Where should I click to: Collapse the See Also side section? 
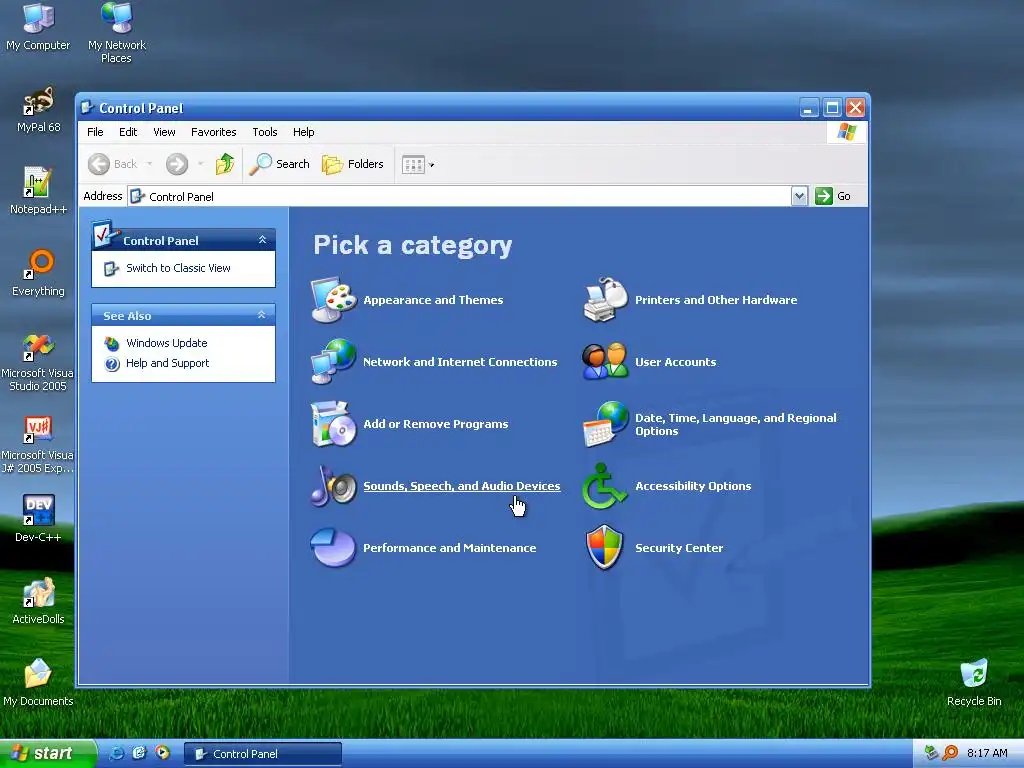pos(262,315)
